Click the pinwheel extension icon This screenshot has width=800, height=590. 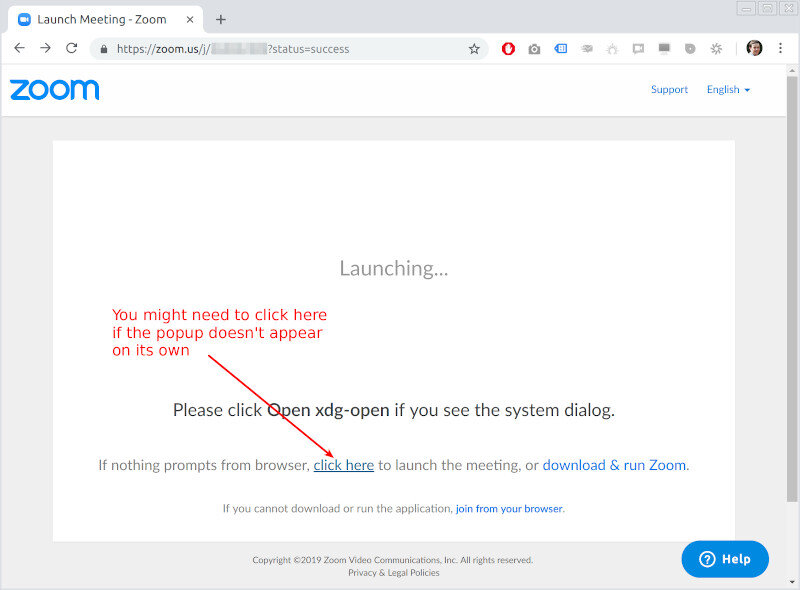coord(716,49)
